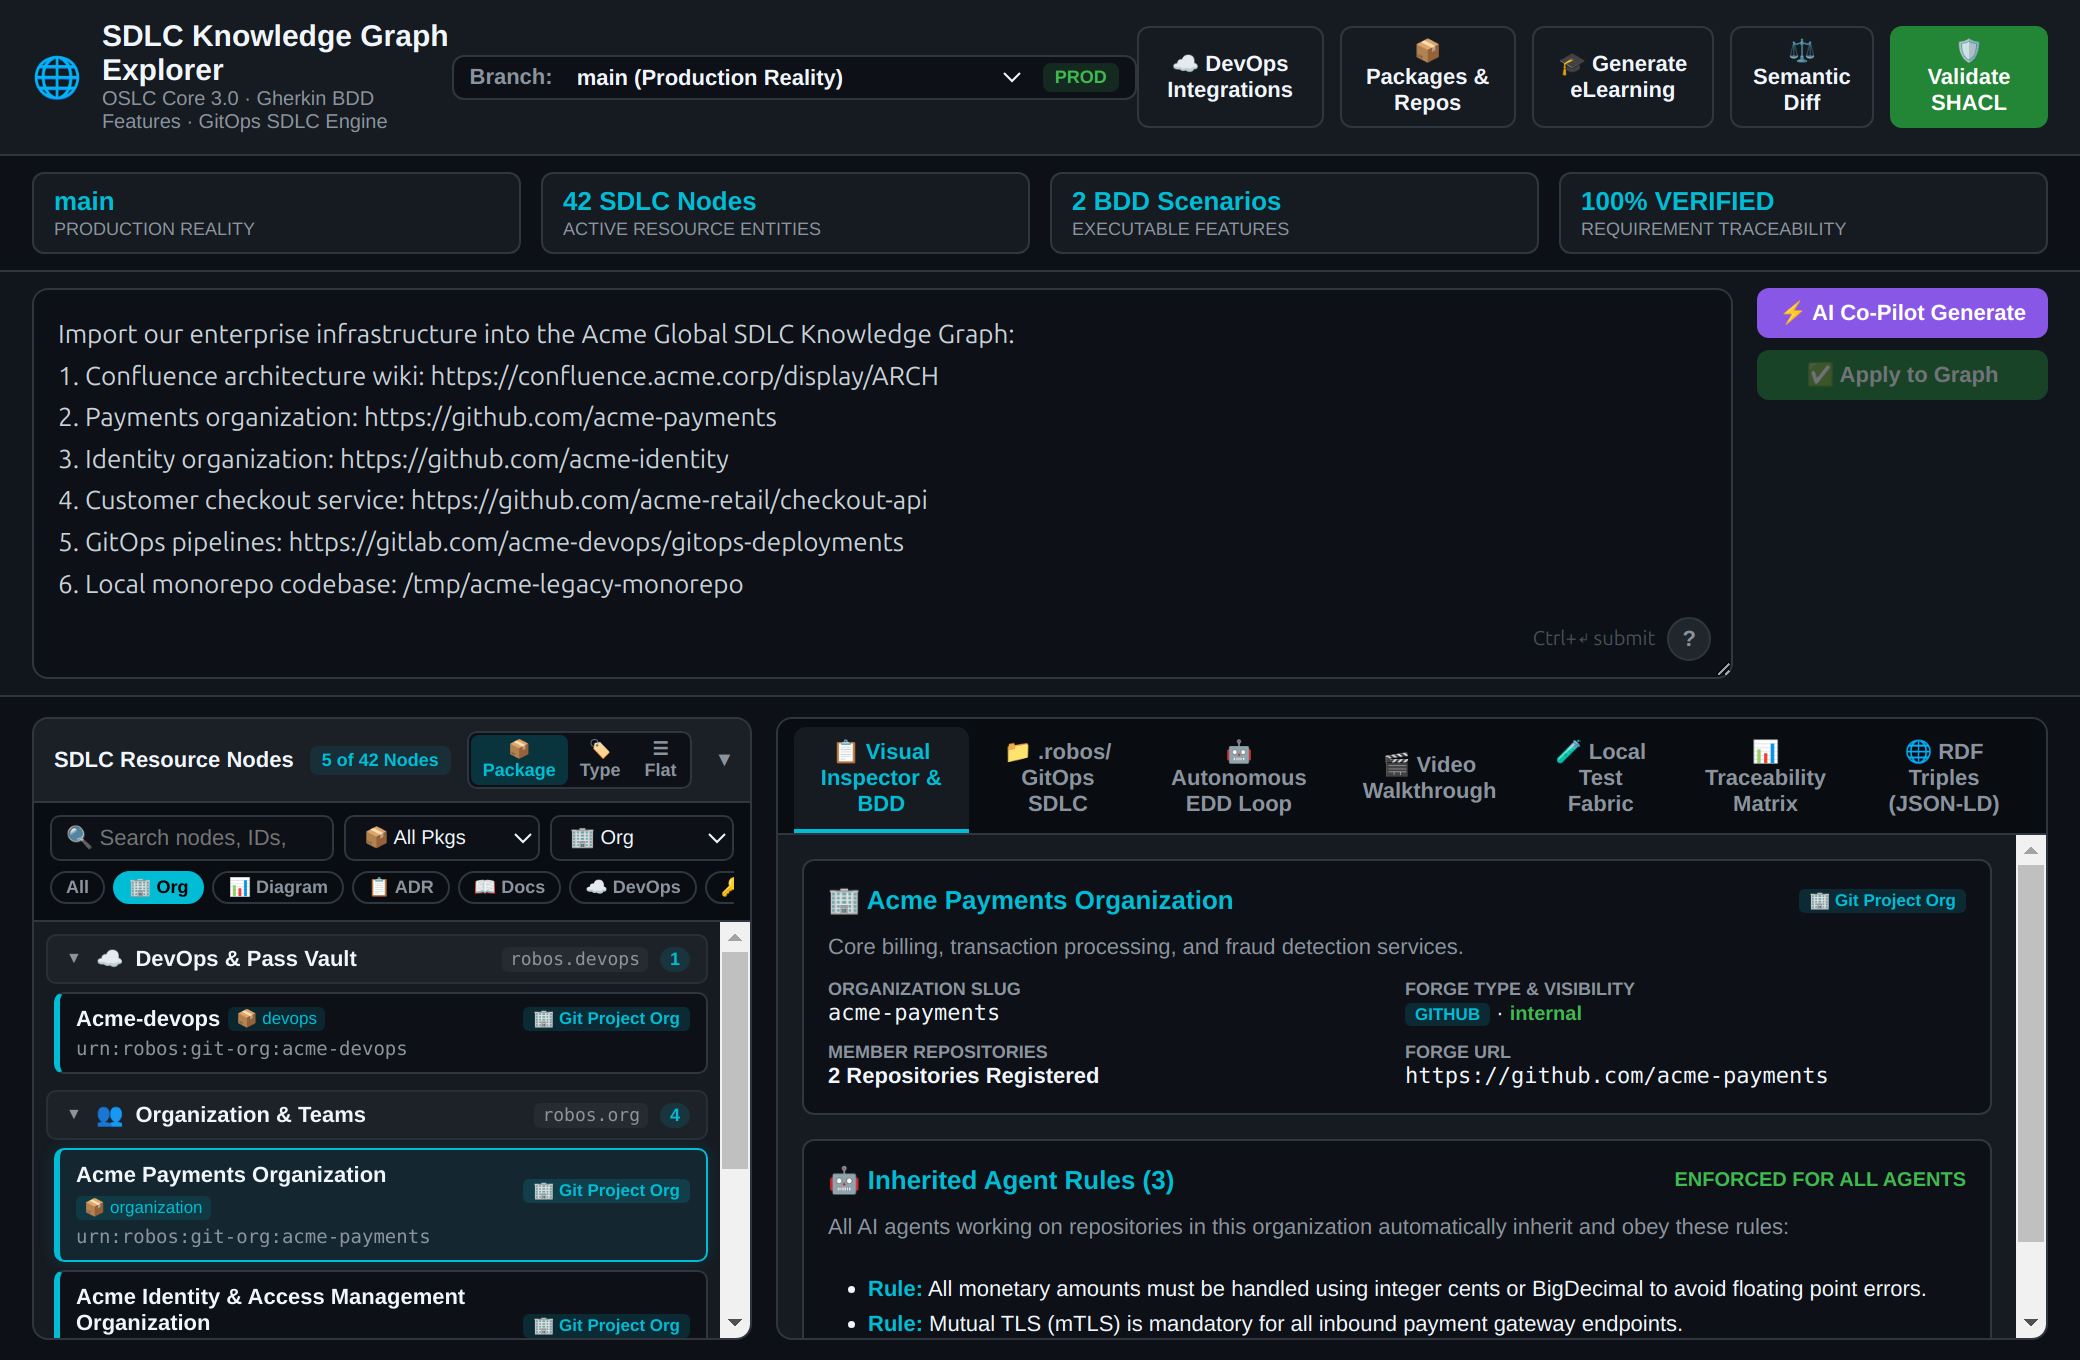This screenshot has width=2080, height=1360.
Task: Open Video Walkthrough tab
Action: coord(1430,778)
